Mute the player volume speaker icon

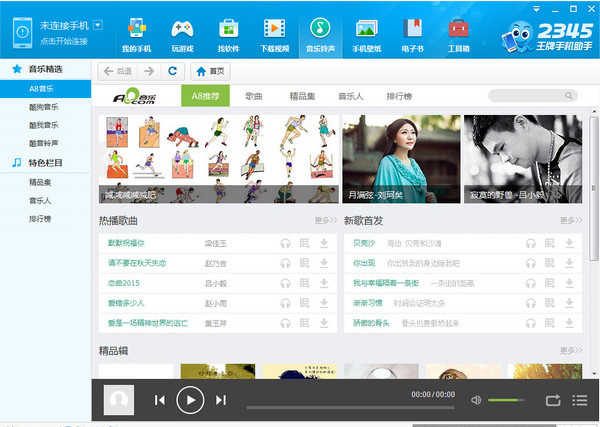coord(476,400)
